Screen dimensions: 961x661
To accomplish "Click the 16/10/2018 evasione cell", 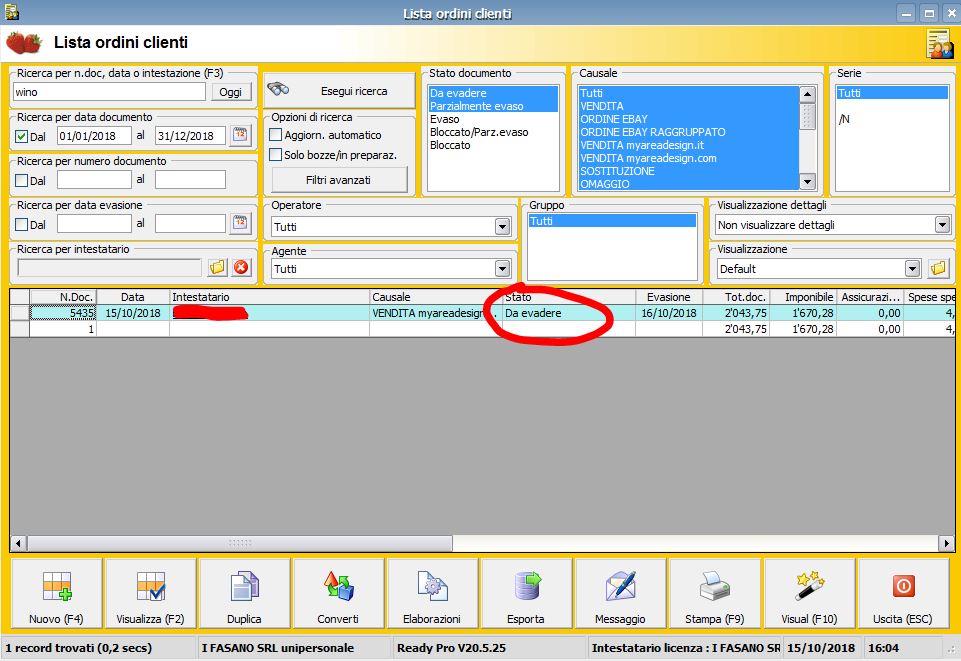I will tap(669, 313).
